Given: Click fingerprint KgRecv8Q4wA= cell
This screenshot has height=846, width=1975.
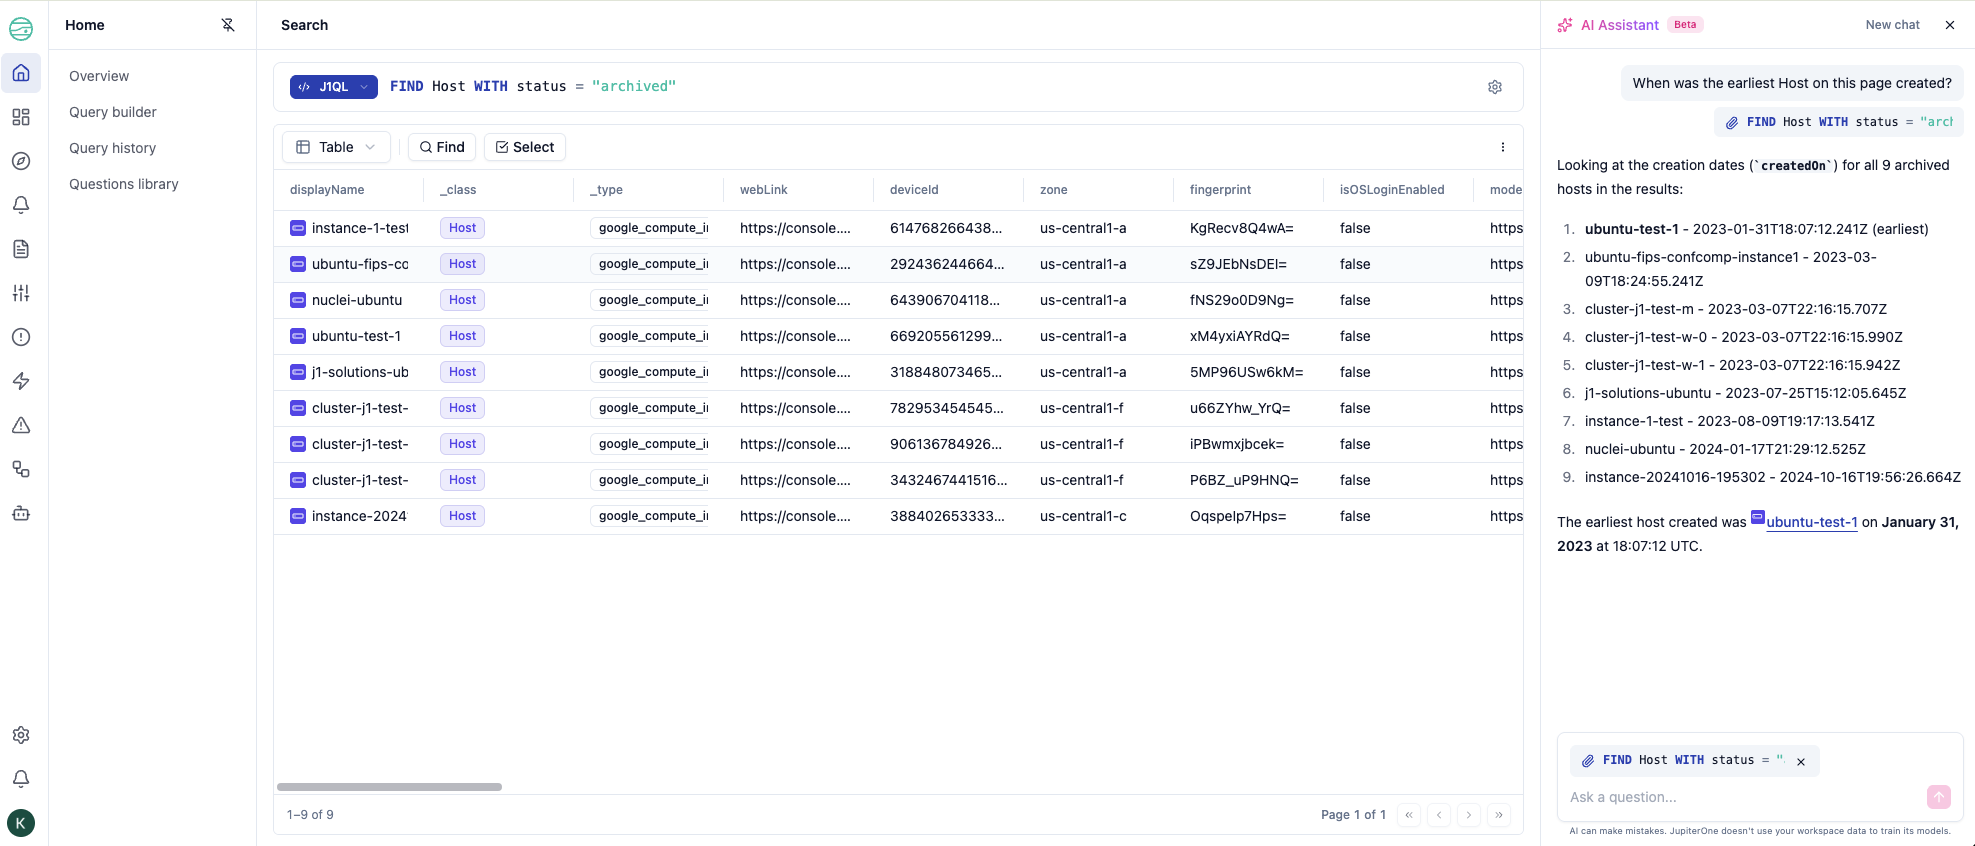Looking at the screenshot, I should [x=1241, y=228].
